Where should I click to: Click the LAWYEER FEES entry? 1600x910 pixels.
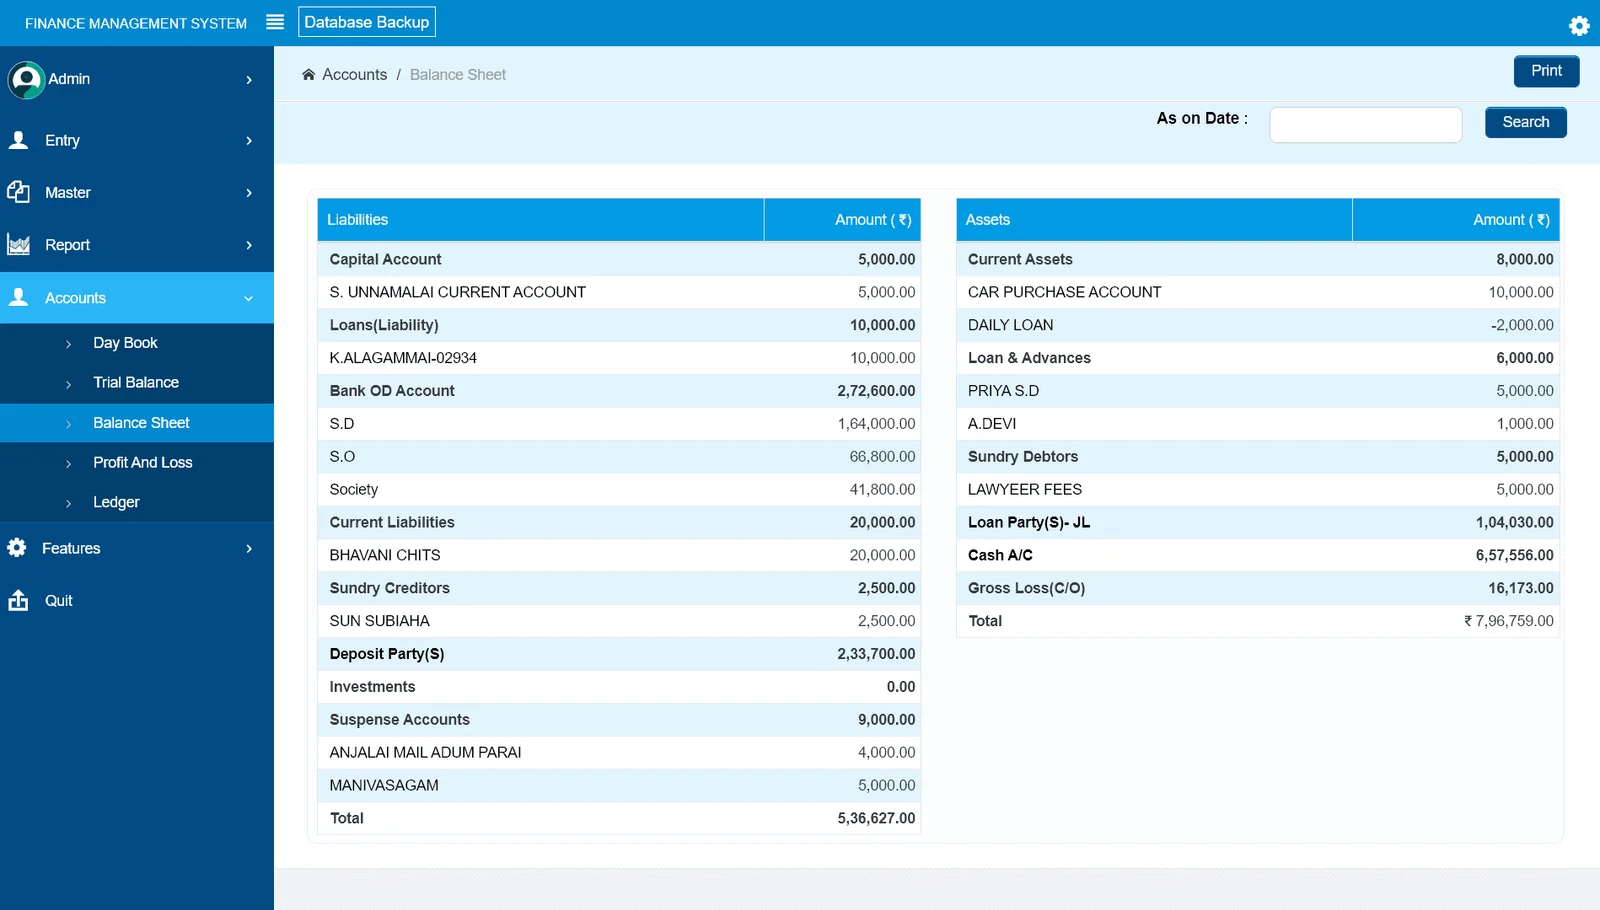[x=1025, y=490]
